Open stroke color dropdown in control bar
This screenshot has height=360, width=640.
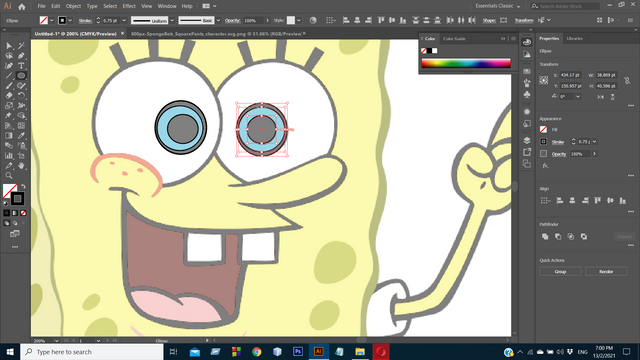coord(70,20)
